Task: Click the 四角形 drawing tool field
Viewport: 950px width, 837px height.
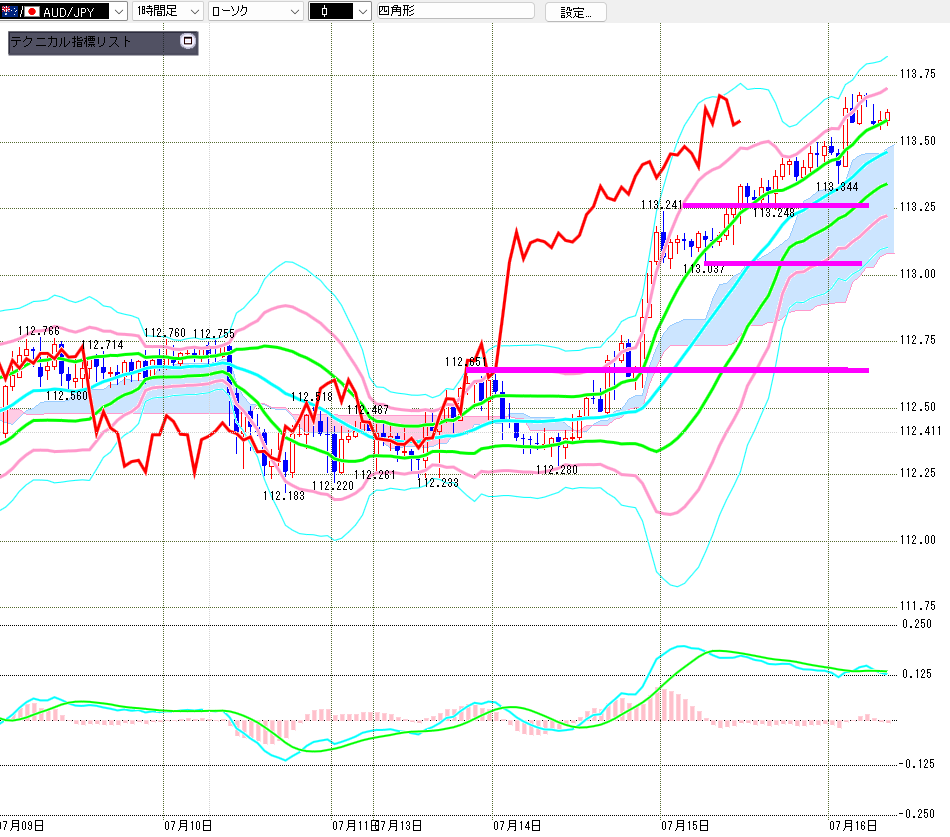Action: (x=456, y=11)
